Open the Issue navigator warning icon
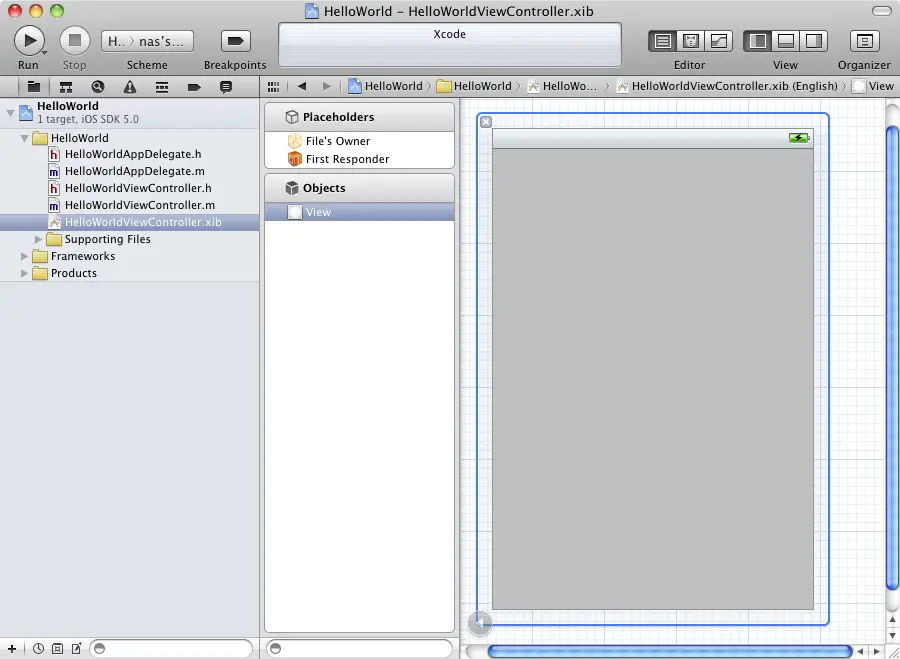 point(130,87)
